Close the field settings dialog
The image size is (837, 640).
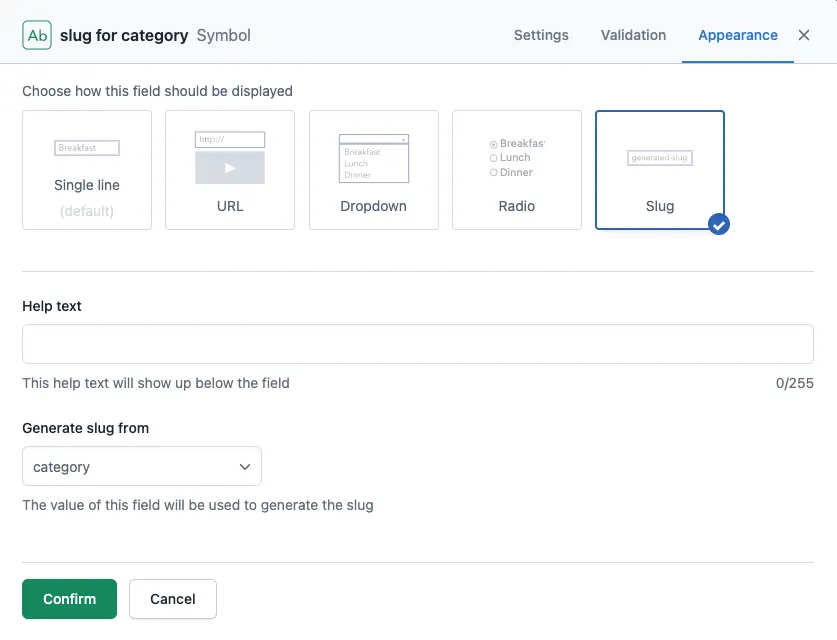click(x=803, y=35)
